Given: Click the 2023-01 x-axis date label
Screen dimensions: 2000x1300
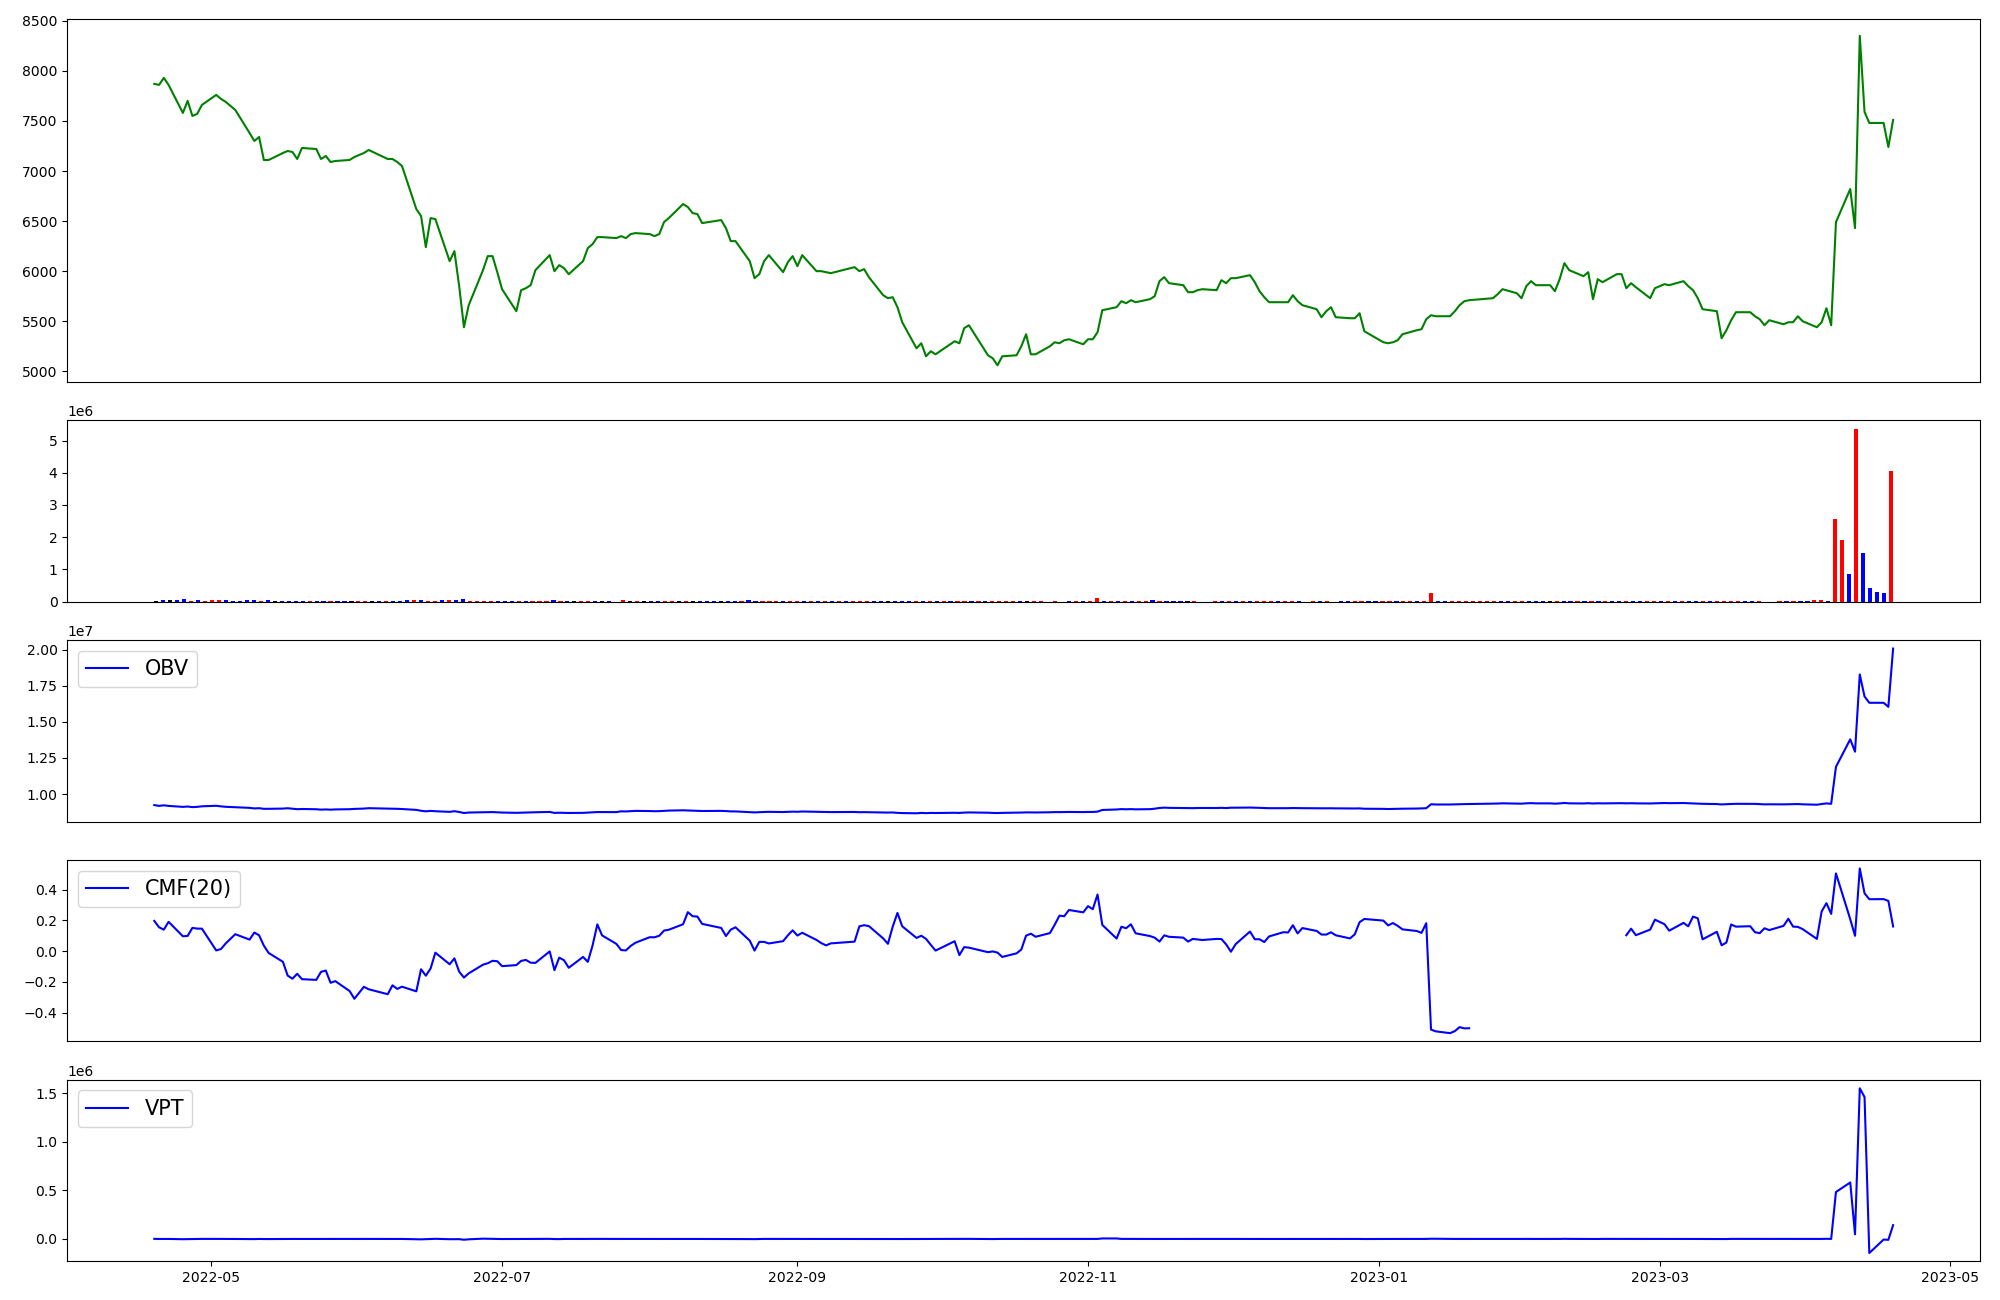Looking at the screenshot, I should [x=1379, y=1276].
